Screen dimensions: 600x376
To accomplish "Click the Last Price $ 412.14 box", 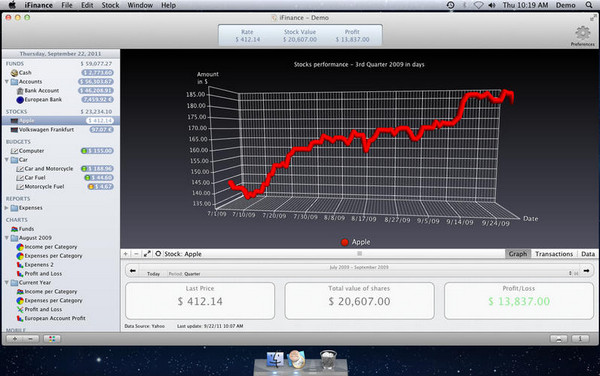I will coord(200,301).
